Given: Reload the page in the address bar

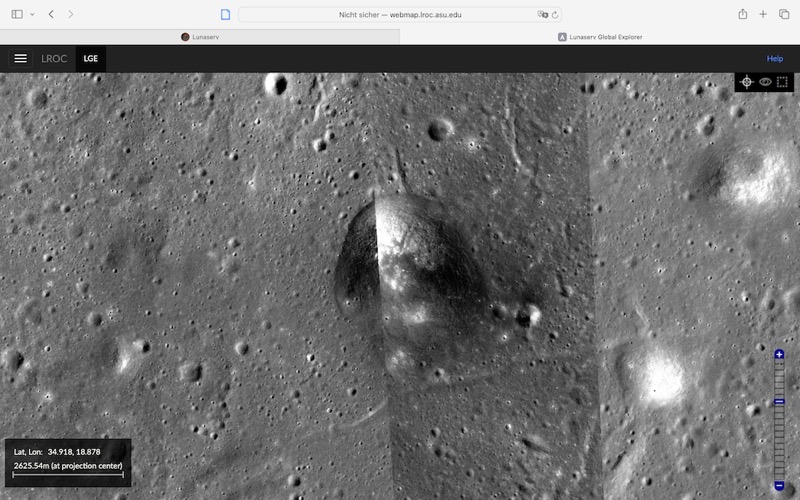Looking at the screenshot, I should pos(555,15).
